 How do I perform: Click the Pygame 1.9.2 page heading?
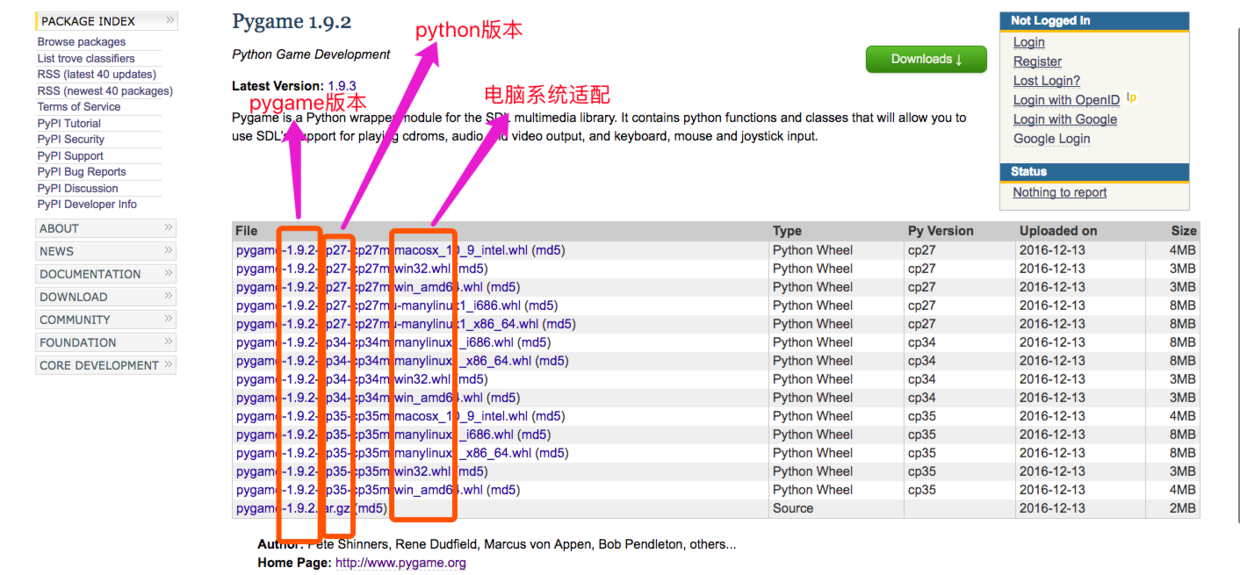(x=292, y=21)
